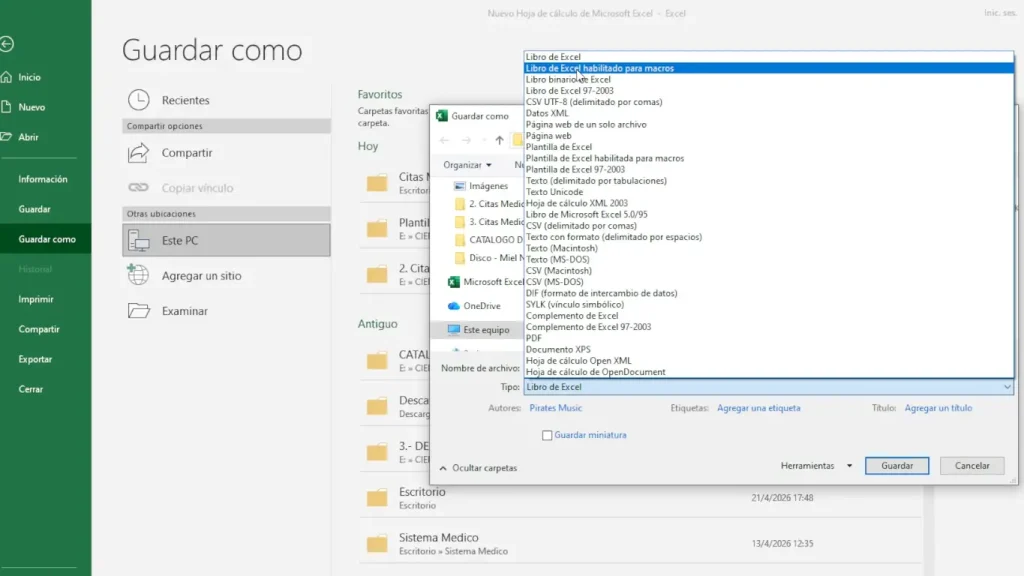Choose Hoja de cálculo XML 2003
The height and width of the screenshot is (576, 1024).
[769, 203]
